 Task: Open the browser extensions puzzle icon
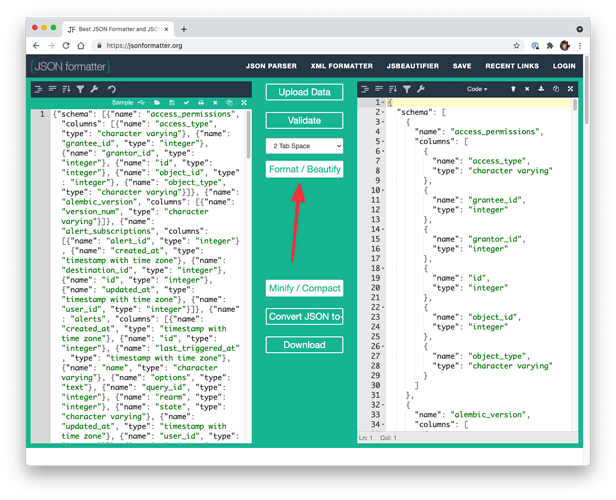(x=550, y=46)
